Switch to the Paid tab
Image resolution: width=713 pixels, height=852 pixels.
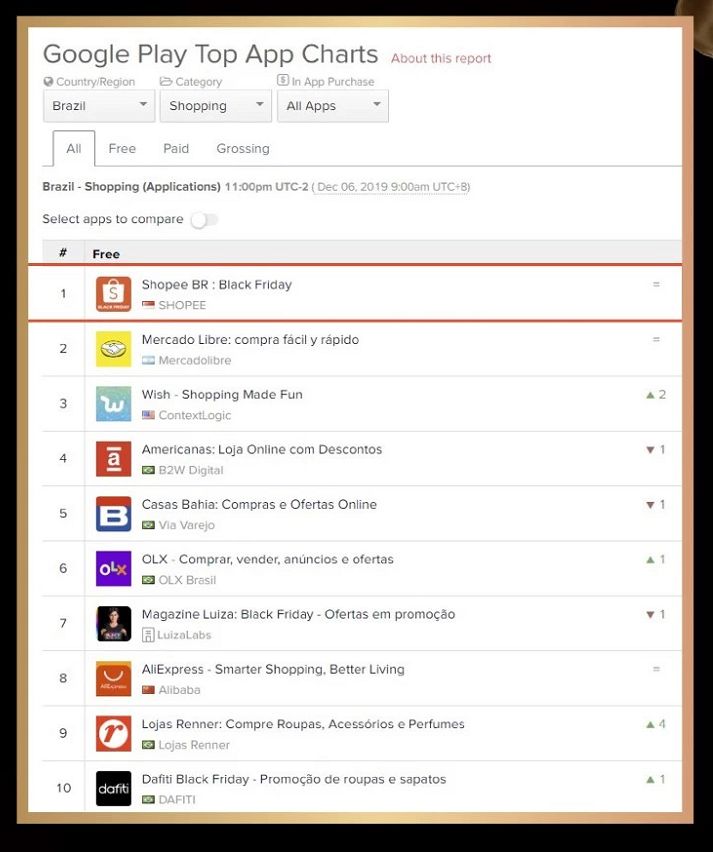tap(176, 148)
